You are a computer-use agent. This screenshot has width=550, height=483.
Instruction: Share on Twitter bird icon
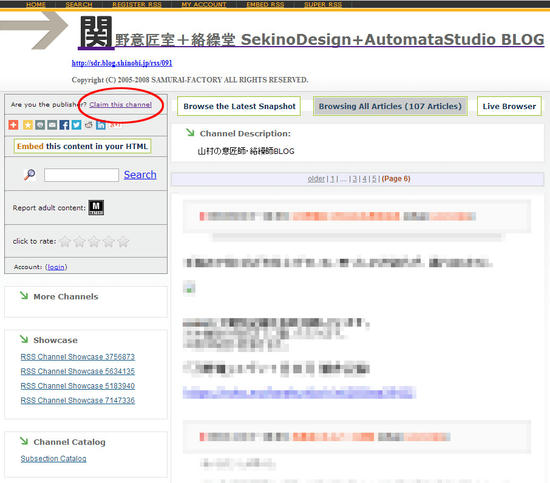(x=76, y=125)
